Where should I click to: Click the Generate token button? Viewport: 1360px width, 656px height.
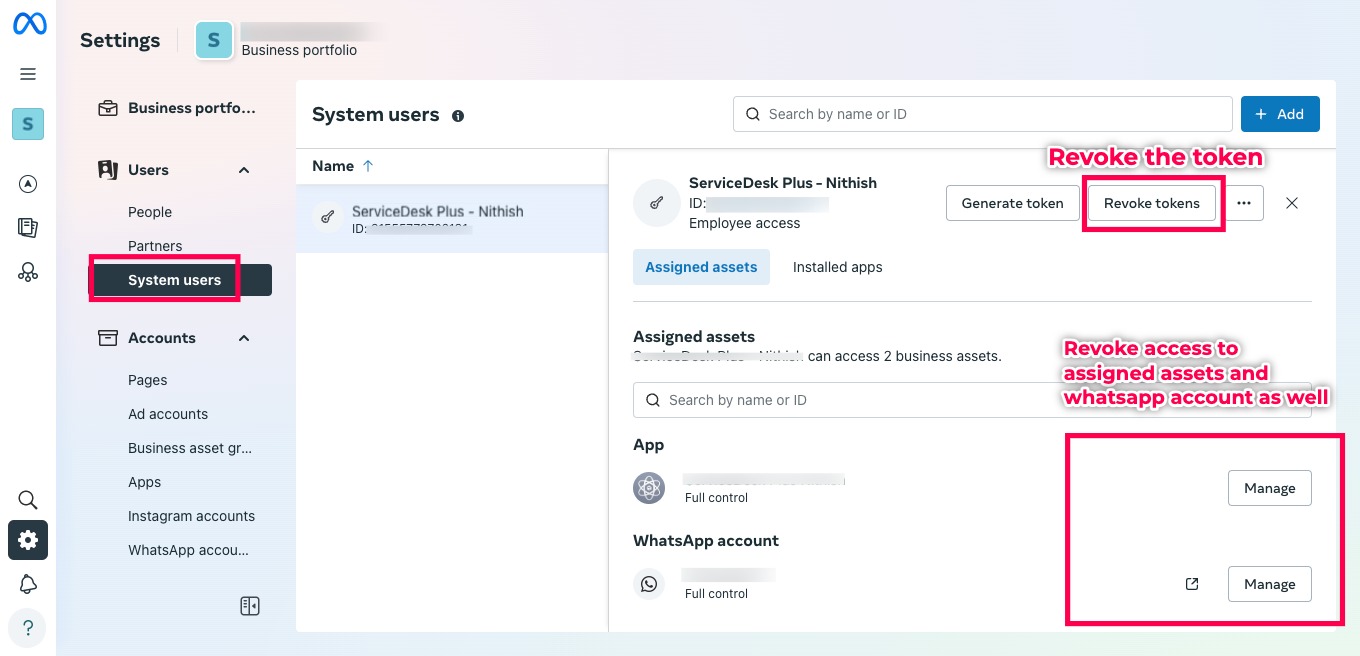pos(1012,203)
